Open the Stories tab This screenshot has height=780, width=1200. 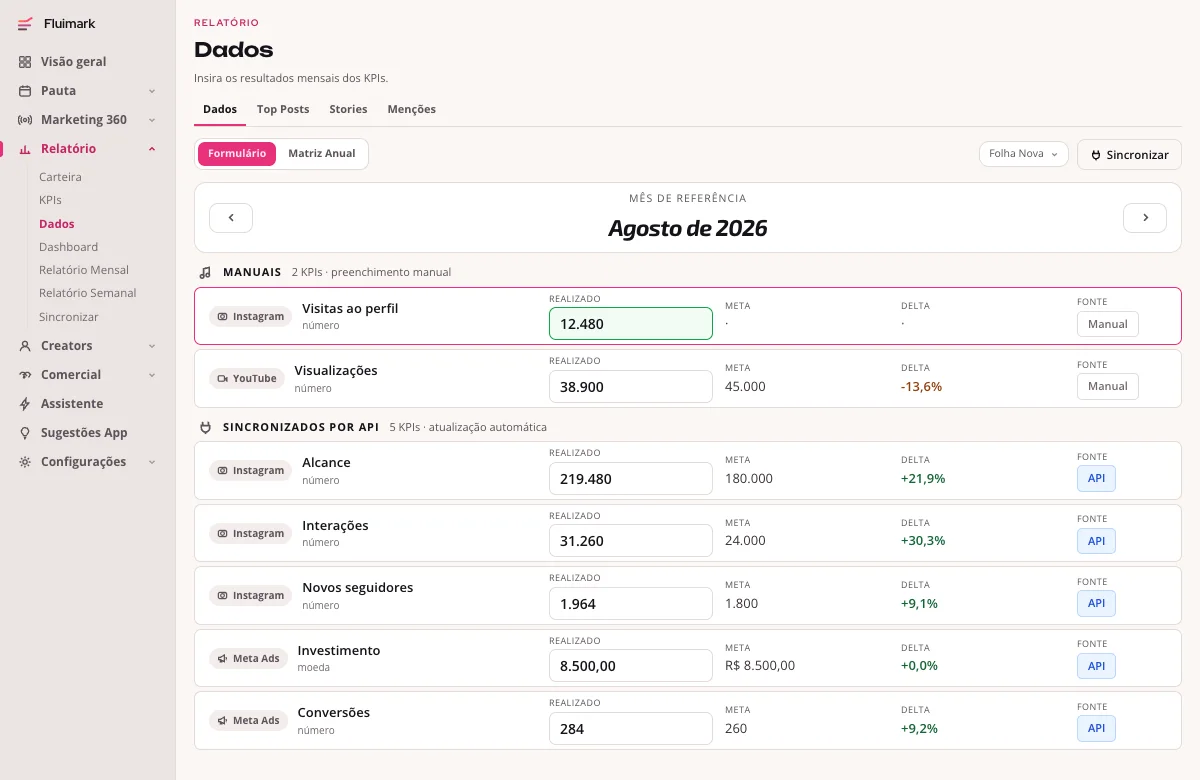coord(348,109)
